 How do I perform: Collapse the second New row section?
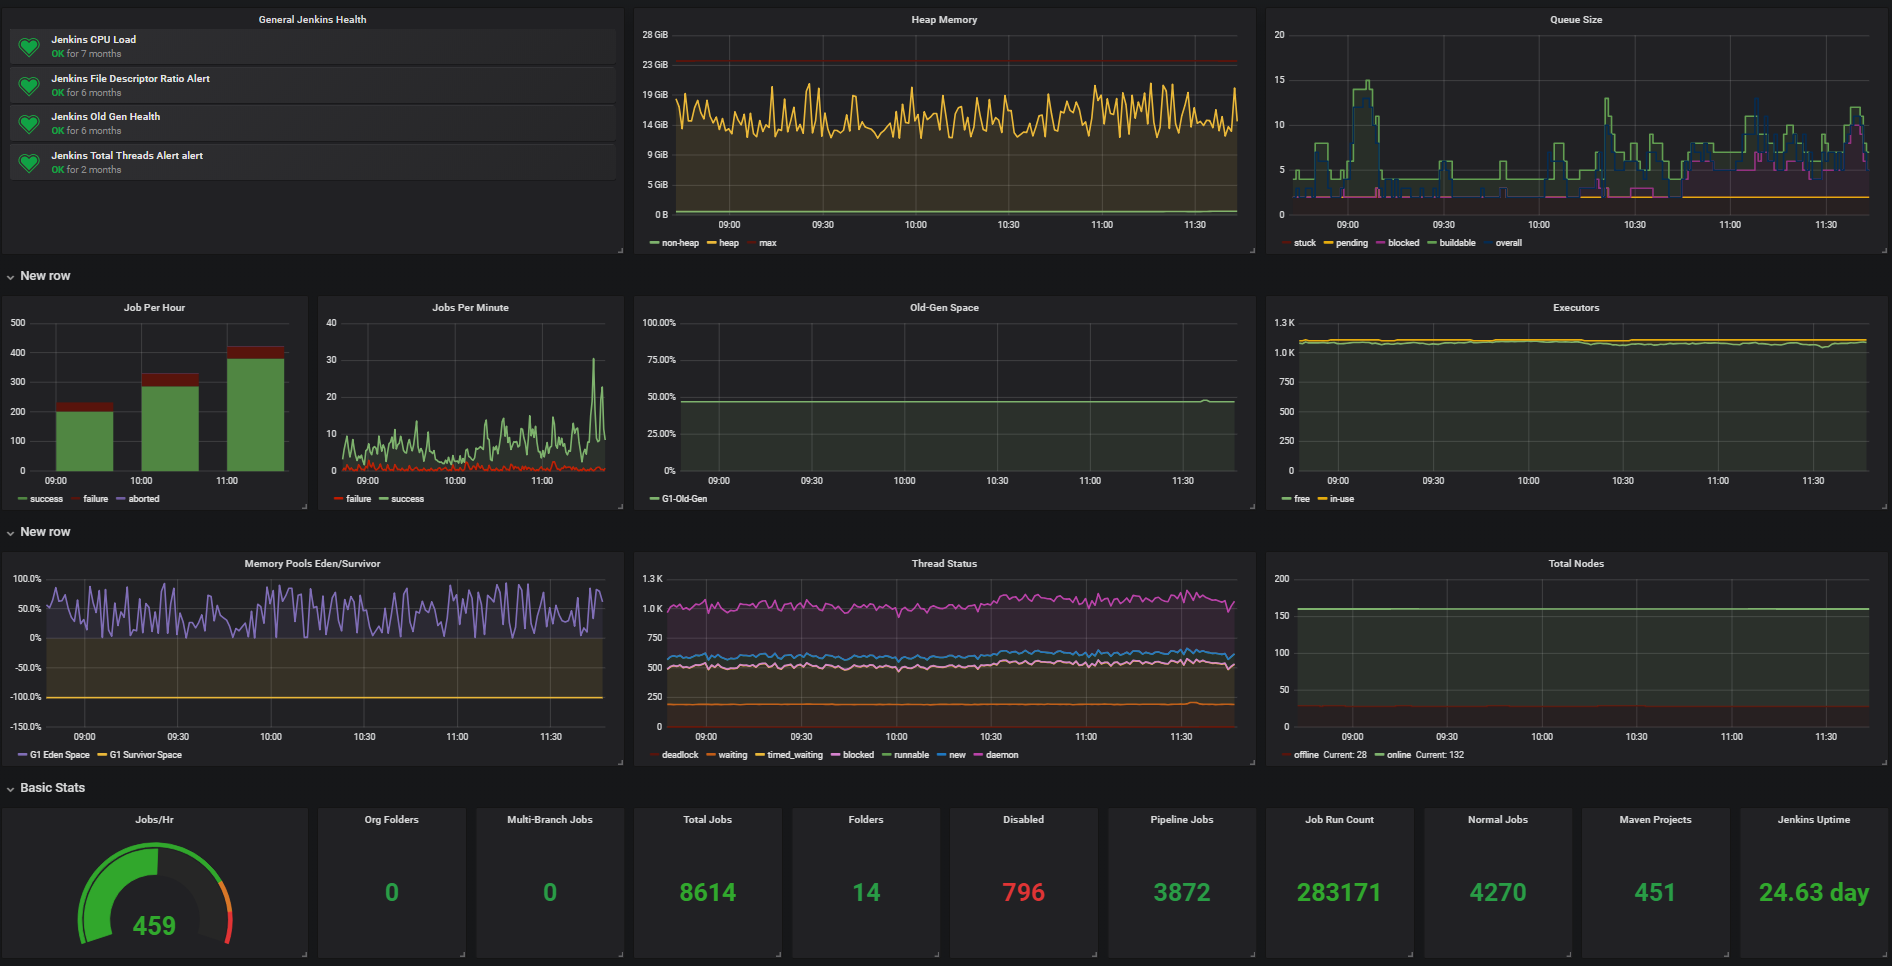pyautogui.click(x=45, y=532)
